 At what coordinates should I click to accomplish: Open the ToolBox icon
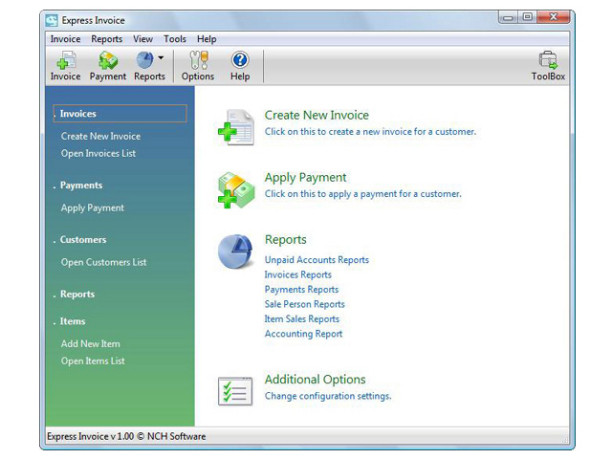548,66
